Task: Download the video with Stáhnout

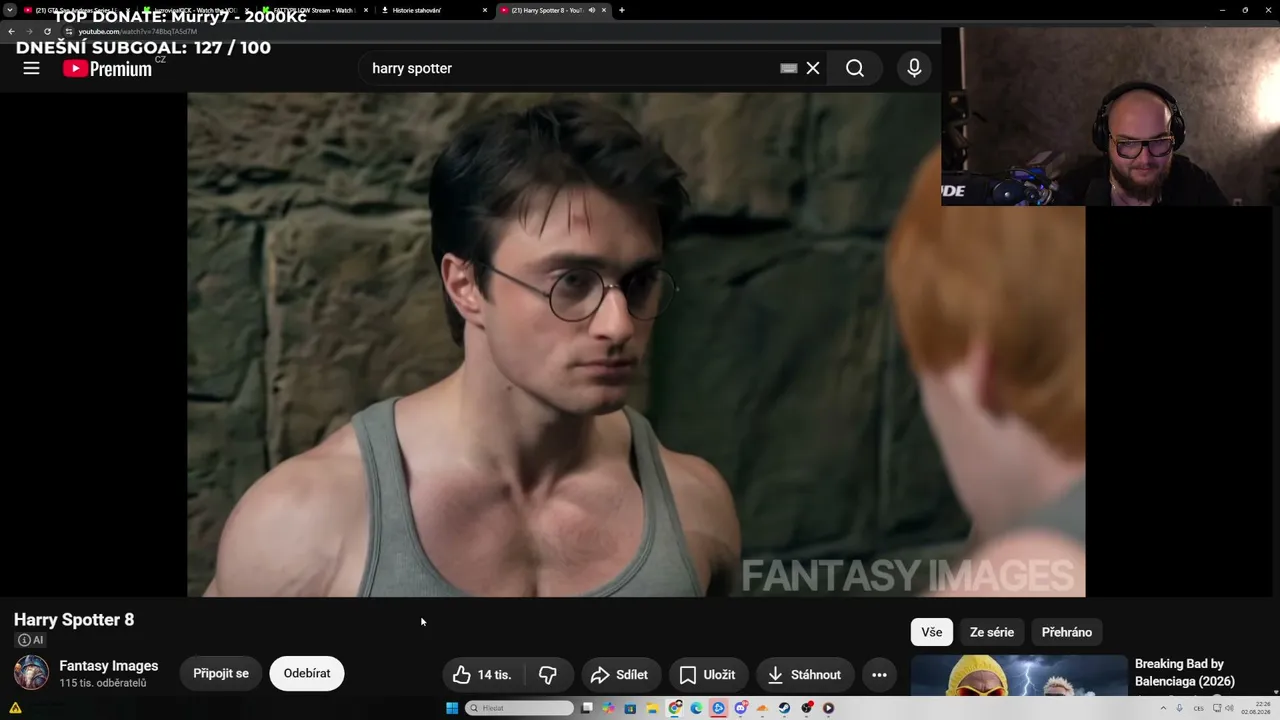Action: pos(805,675)
